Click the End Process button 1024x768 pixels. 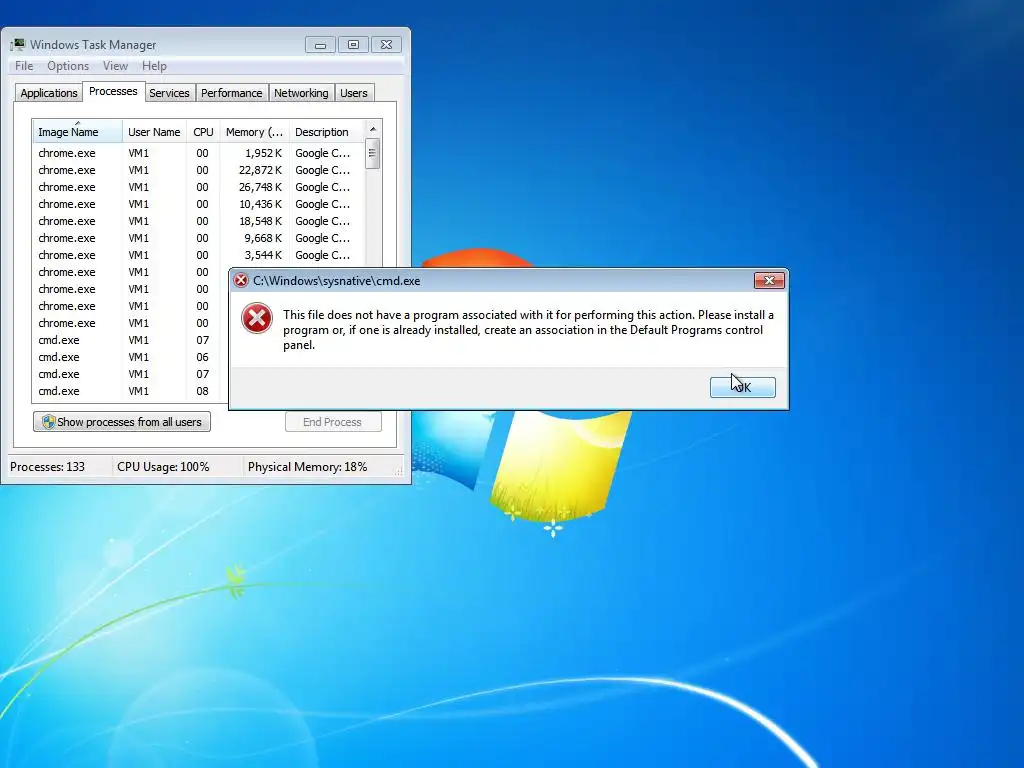333,422
